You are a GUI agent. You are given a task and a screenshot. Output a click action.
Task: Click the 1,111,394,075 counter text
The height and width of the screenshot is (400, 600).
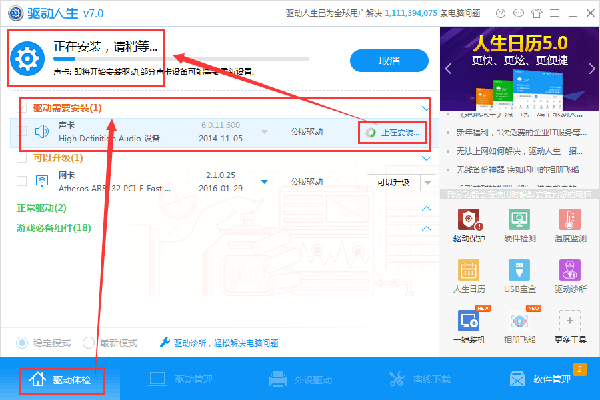tap(411, 13)
